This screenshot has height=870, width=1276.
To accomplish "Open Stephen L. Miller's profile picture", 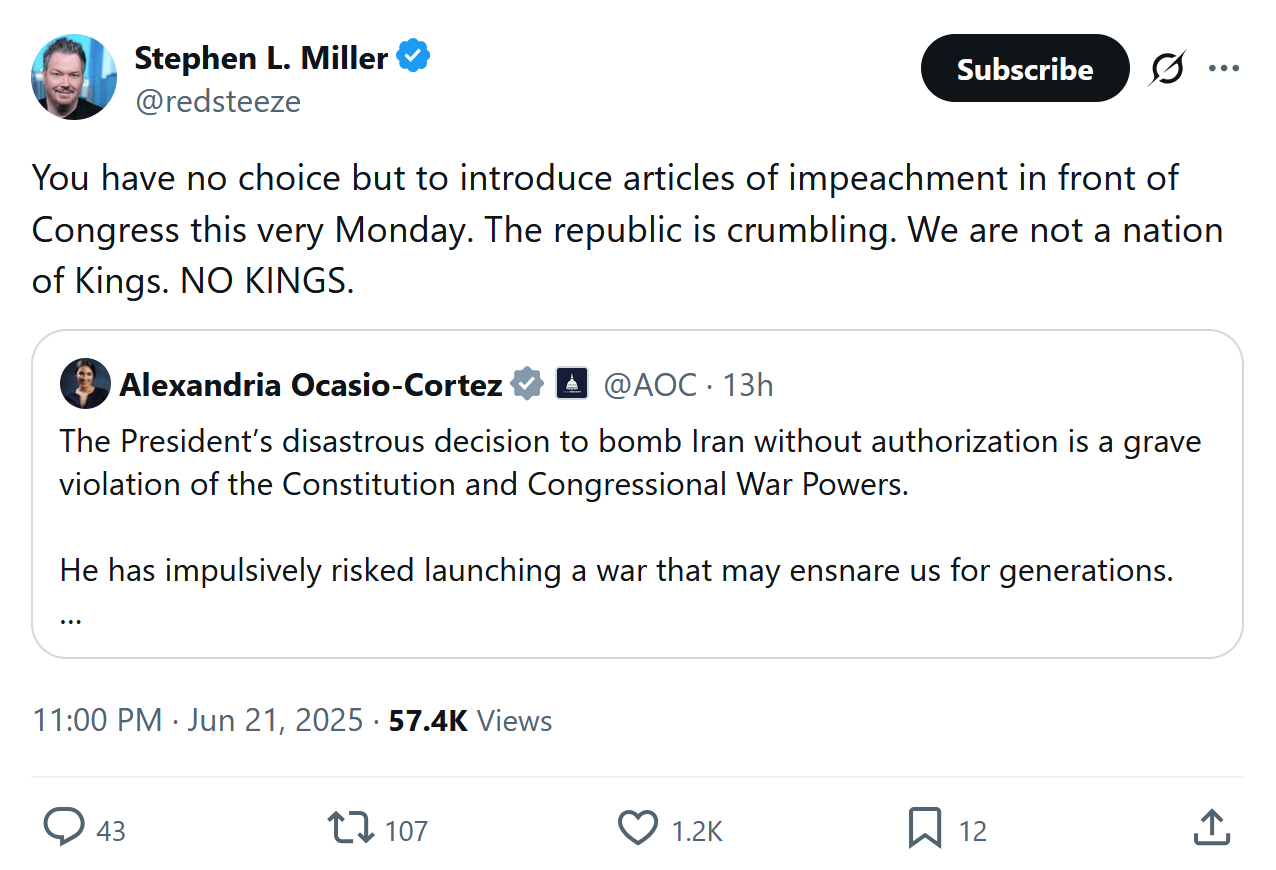I will pyautogui.click(x=74, y=77).
